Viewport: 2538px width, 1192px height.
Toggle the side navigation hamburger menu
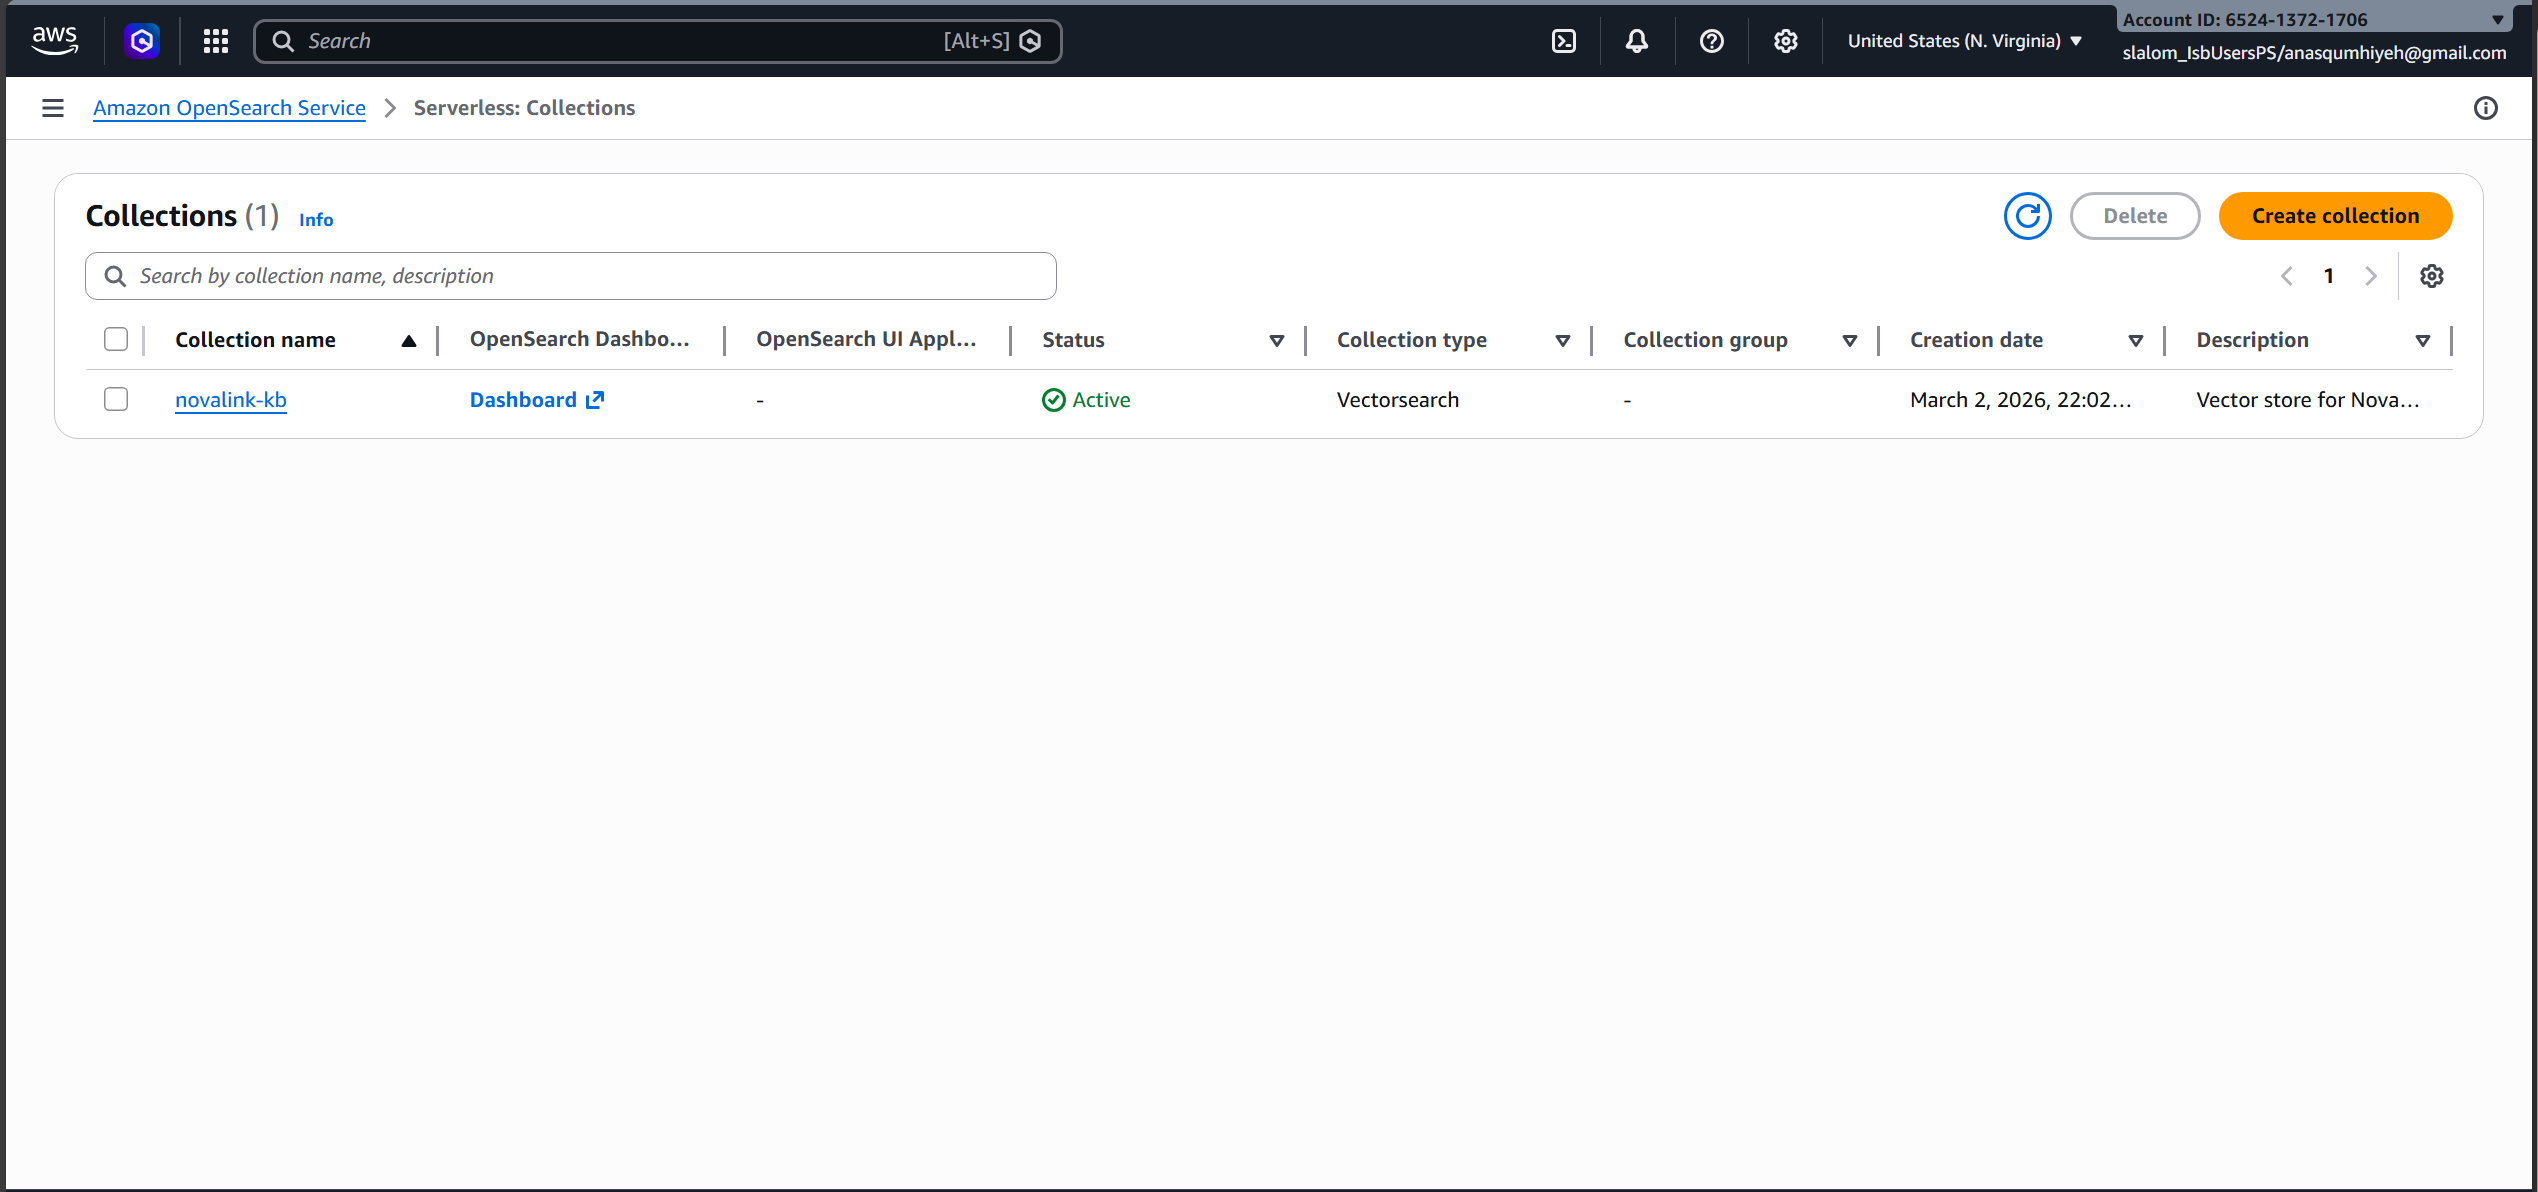coord(53,108)
